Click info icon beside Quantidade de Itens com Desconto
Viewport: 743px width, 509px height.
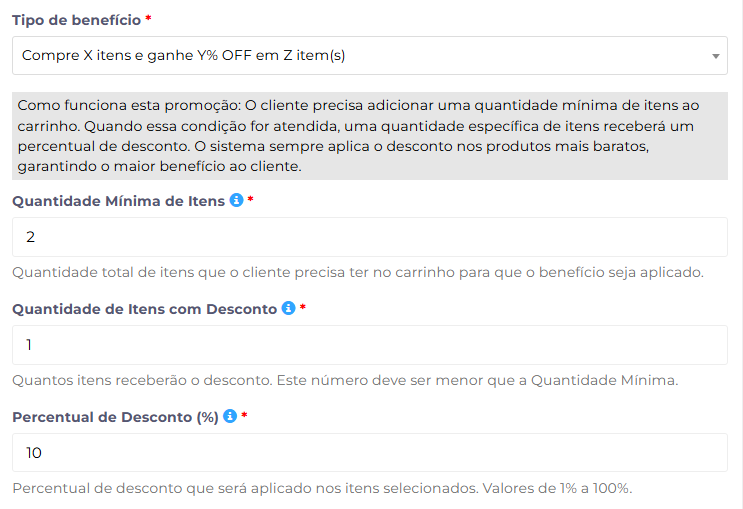(x=288, y=308)
